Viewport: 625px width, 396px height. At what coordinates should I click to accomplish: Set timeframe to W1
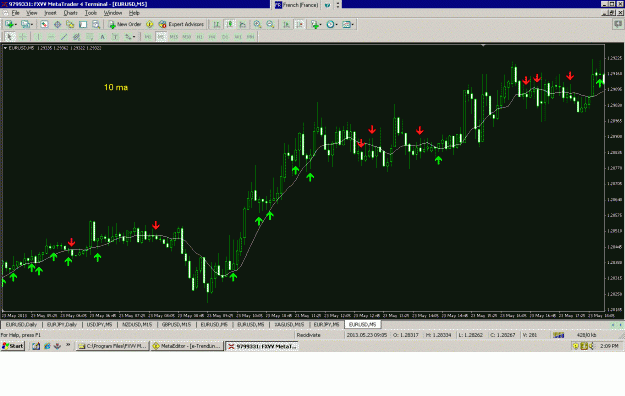[x=238, y=37]
